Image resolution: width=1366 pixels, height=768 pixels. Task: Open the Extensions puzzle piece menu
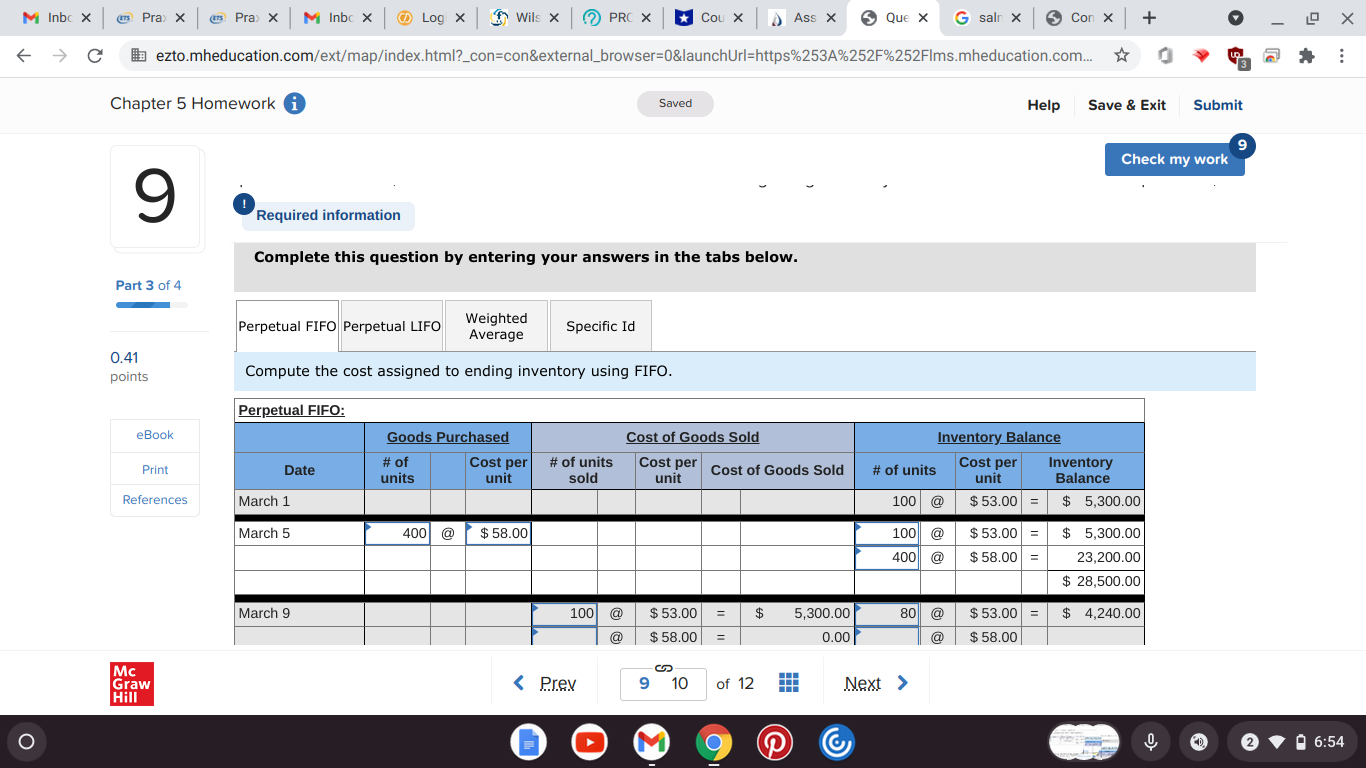click(1306, 57)
